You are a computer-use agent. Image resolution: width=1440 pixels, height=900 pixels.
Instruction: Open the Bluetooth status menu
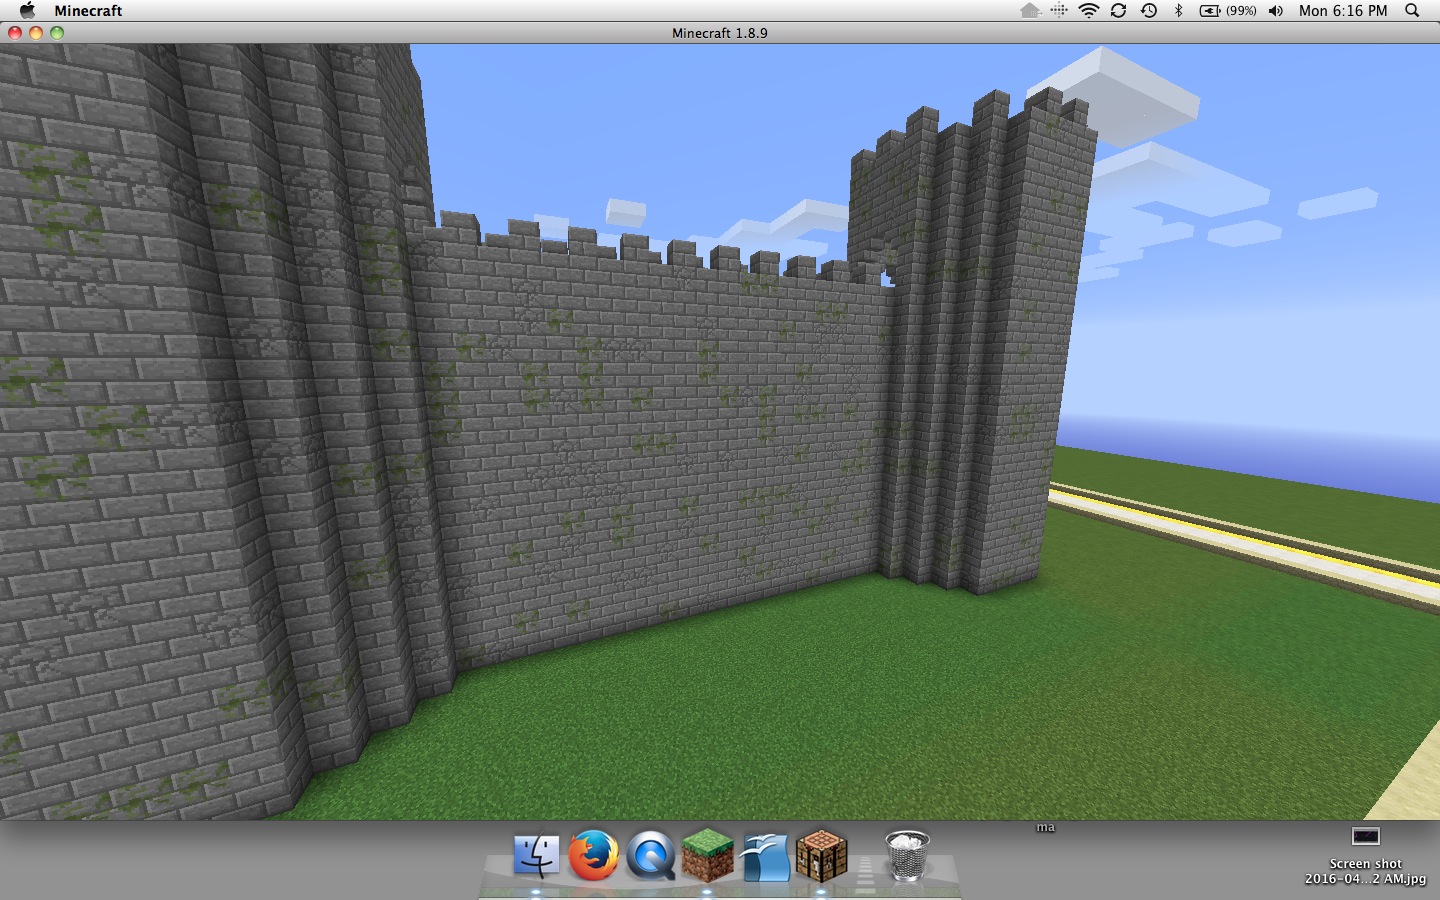coord(1178,10)
